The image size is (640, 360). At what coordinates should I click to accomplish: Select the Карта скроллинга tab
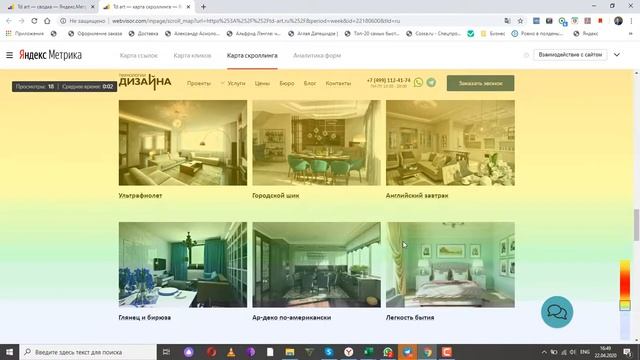coord(252,56)
